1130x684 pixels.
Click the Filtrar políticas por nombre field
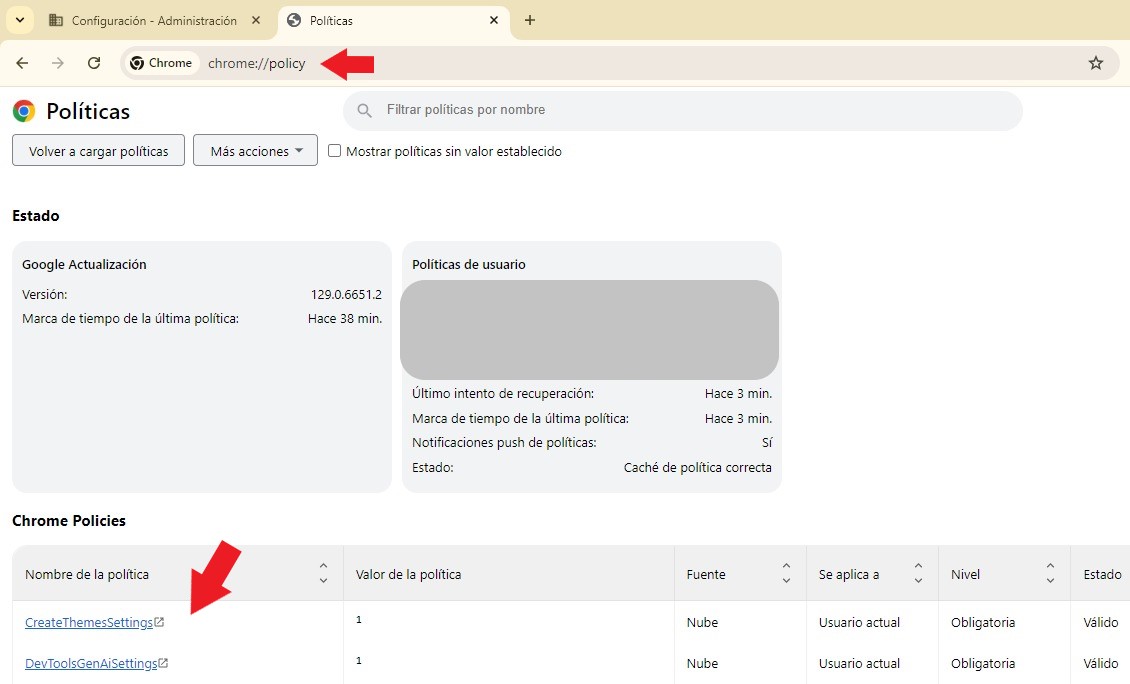(x=682, y=110)
